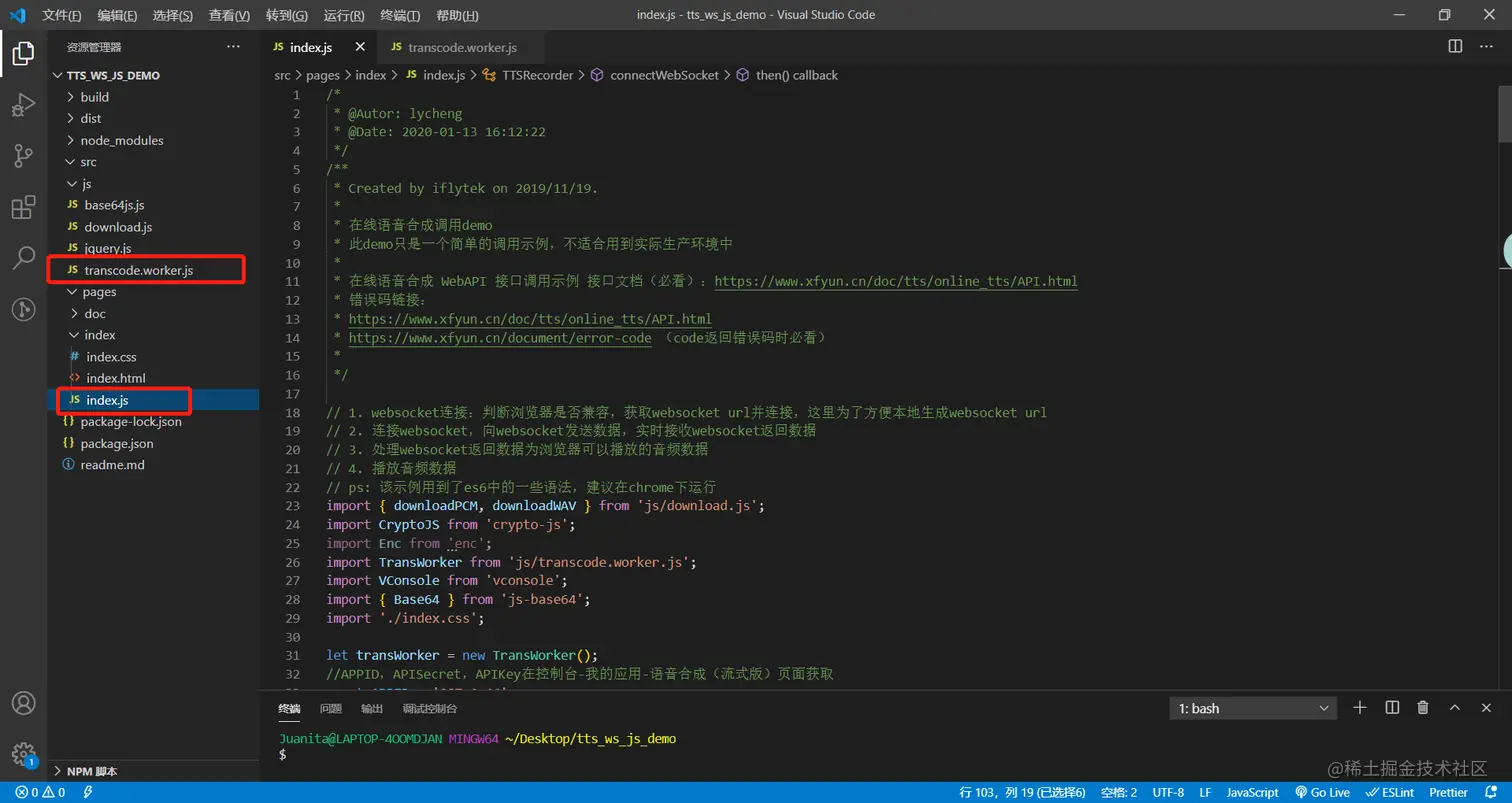
Task: Open the Source Control view
Action: pyautogui.click(x=23, y=156)
